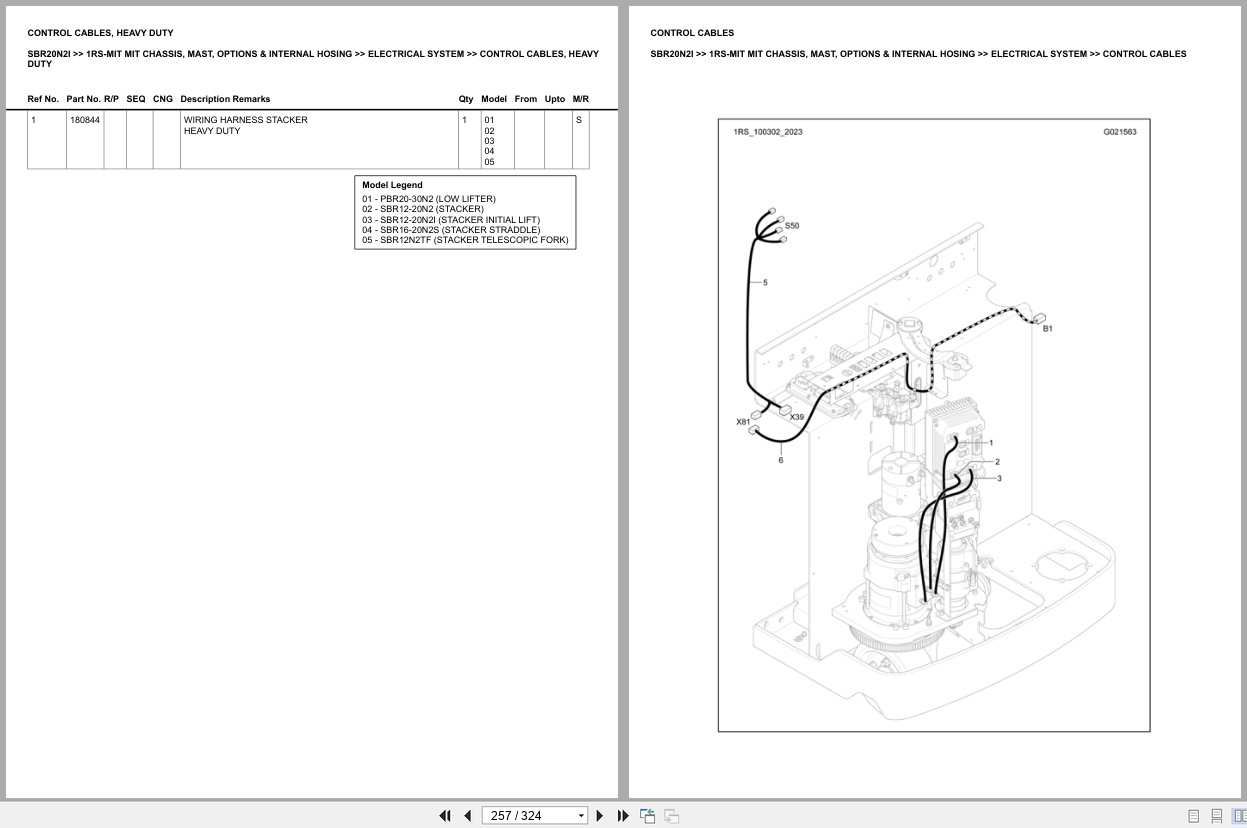Viewport: 1247px width, 828px height.
Task: Switch to two-page facing layout
Action: point(1240,816)
